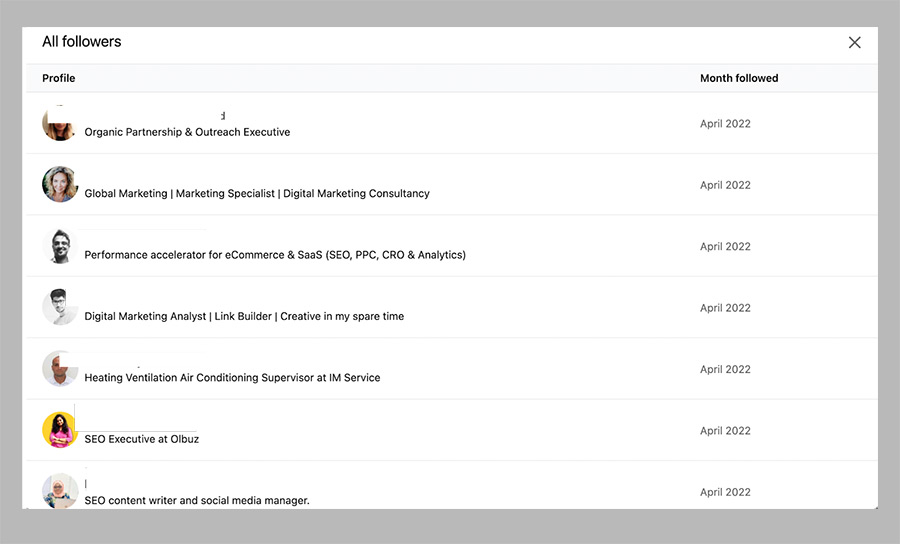Click Global Marketing | Marketing Specialist headline
900x544 pixels.
(x=257, y=194)
